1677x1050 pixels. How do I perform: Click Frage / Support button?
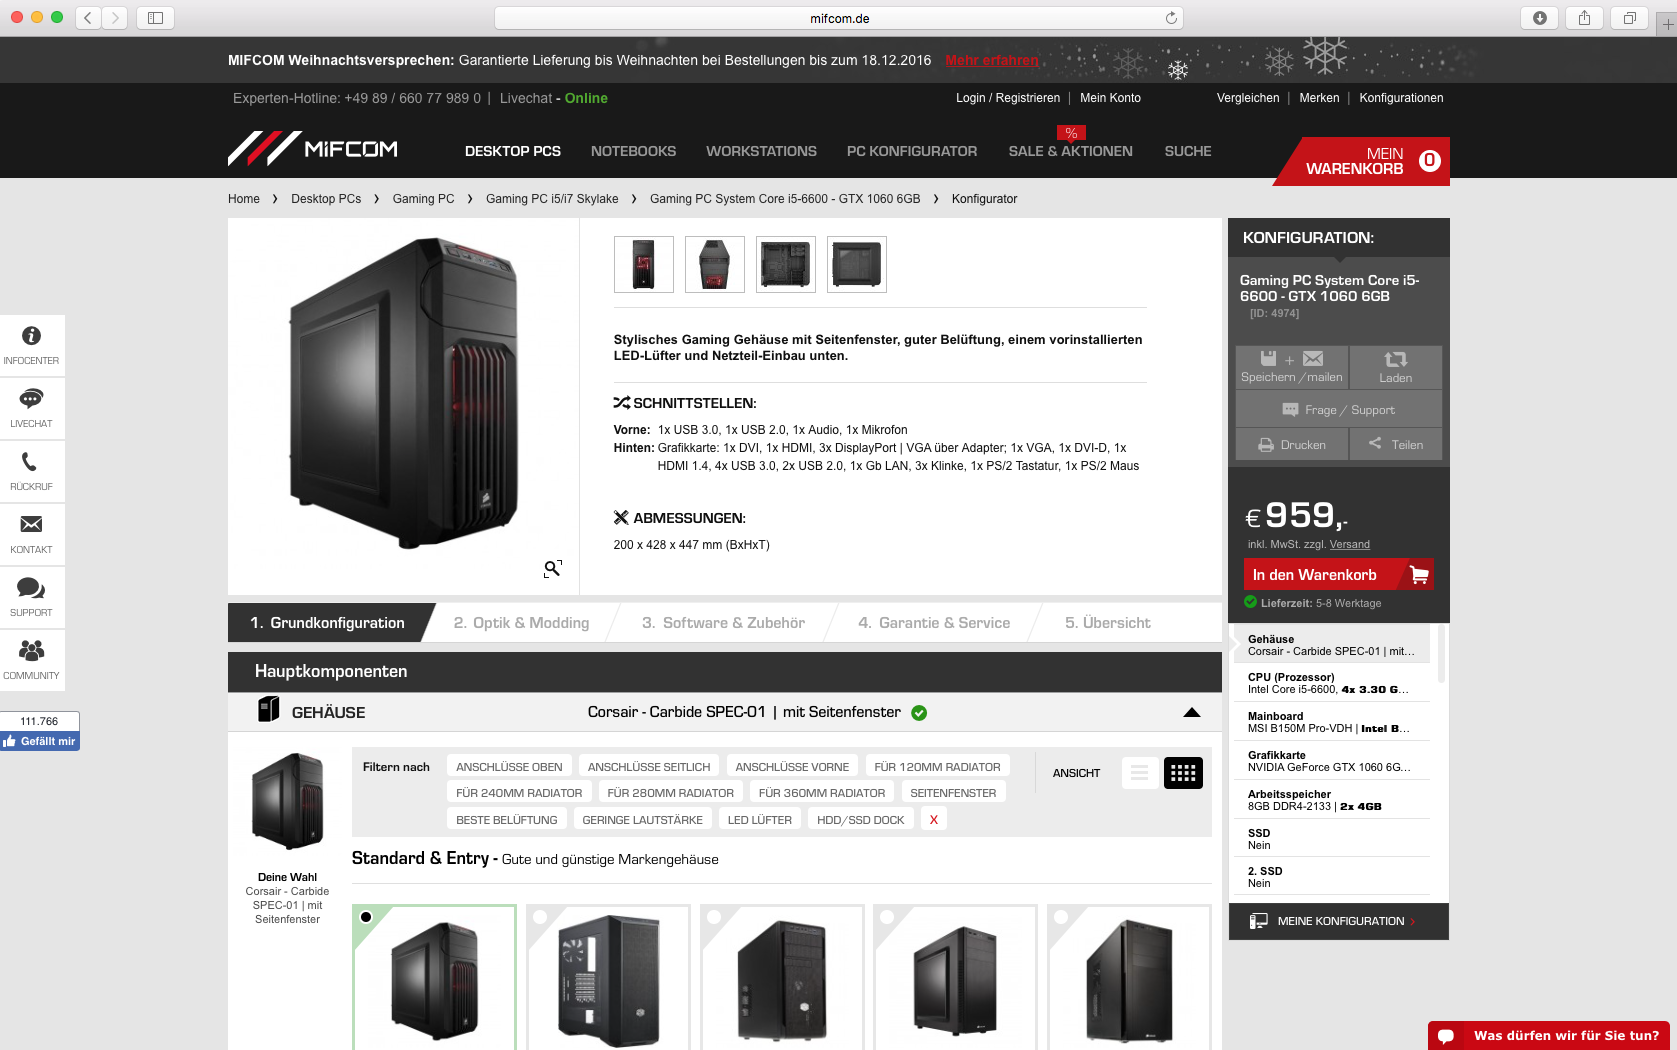pos(1339,410)
